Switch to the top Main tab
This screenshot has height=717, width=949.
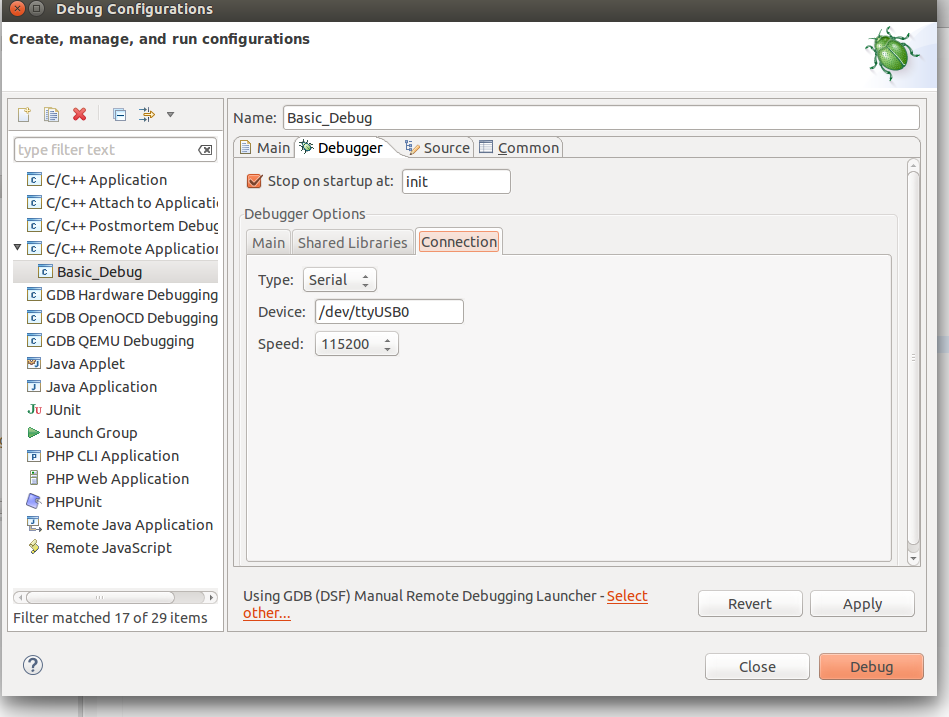(265, 148)
